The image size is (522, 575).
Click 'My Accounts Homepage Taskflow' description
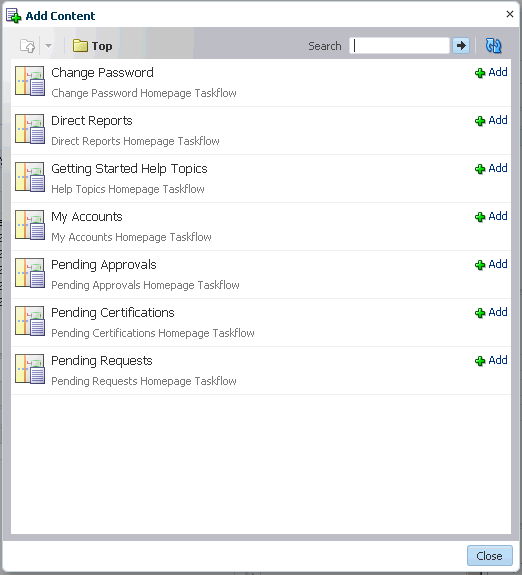(131, 237)
